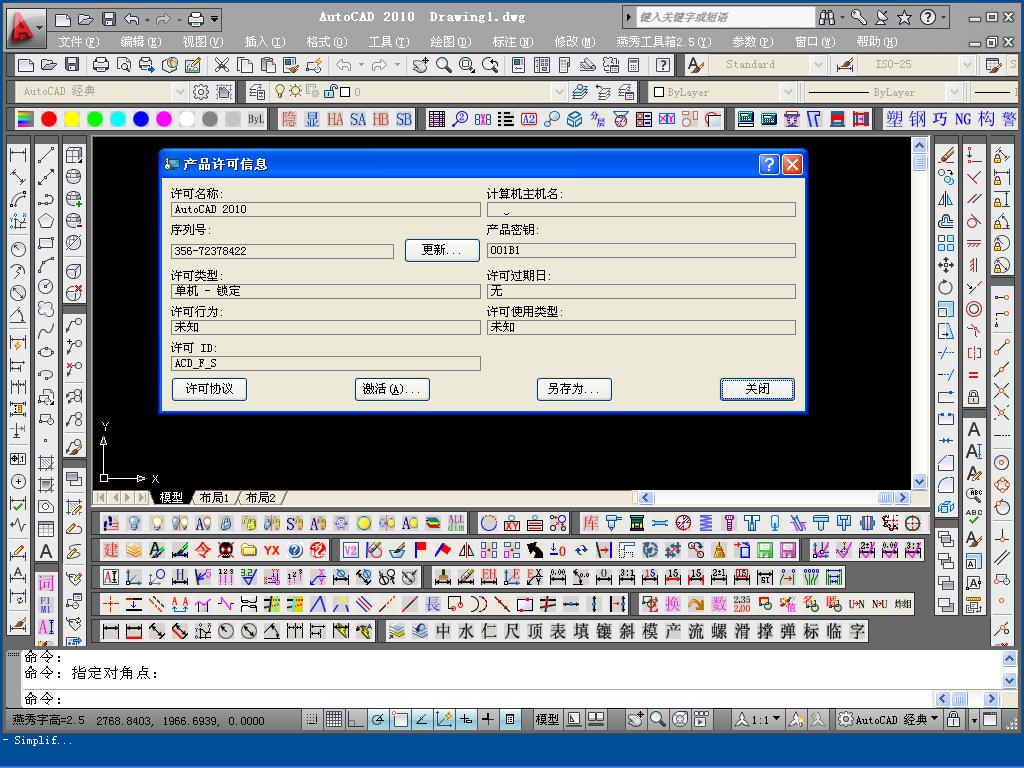The image size is (1024, 768).
Task: Click the 另存为... button
Action: point(574,389)
